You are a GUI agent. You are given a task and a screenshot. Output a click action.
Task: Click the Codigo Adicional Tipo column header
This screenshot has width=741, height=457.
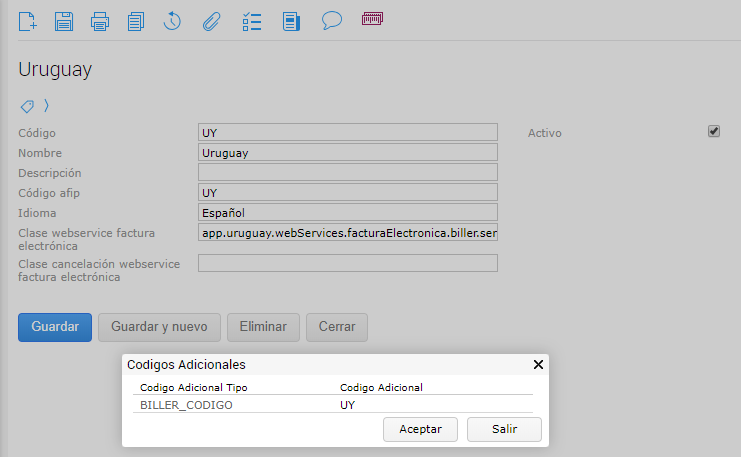click(194, 388)
